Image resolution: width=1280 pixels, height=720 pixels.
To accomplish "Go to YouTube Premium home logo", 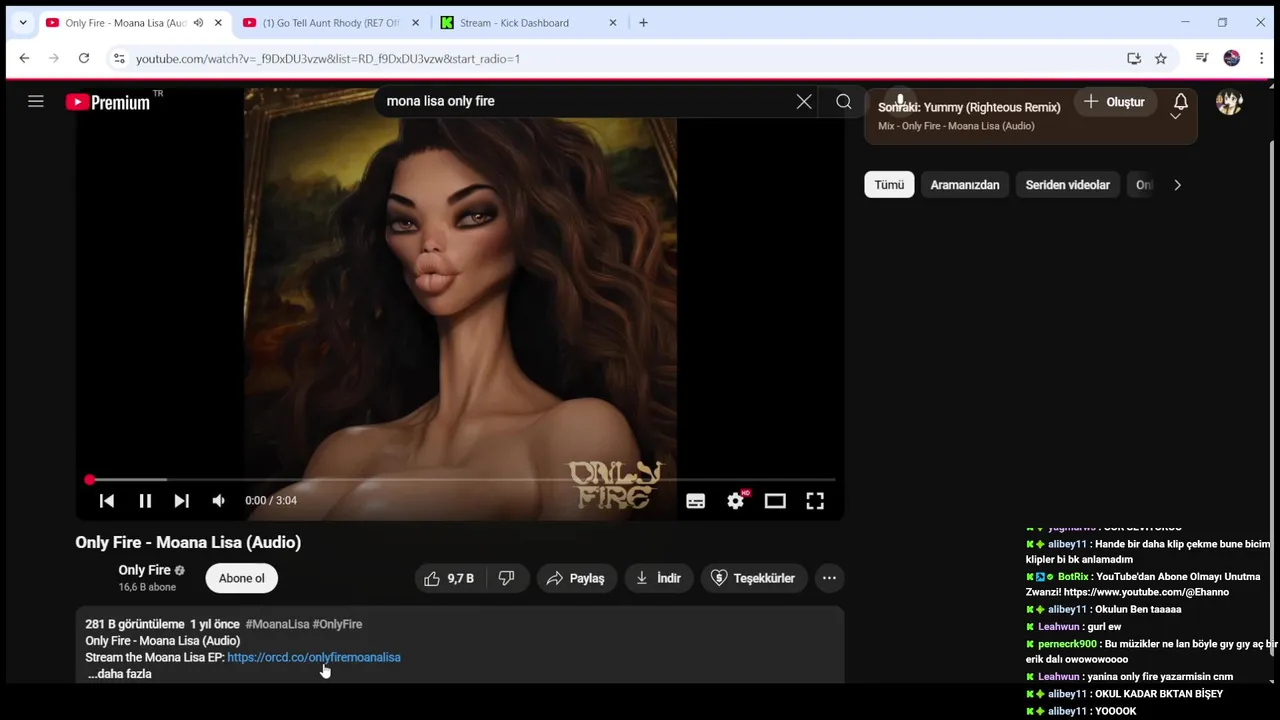I will point(108,102).
